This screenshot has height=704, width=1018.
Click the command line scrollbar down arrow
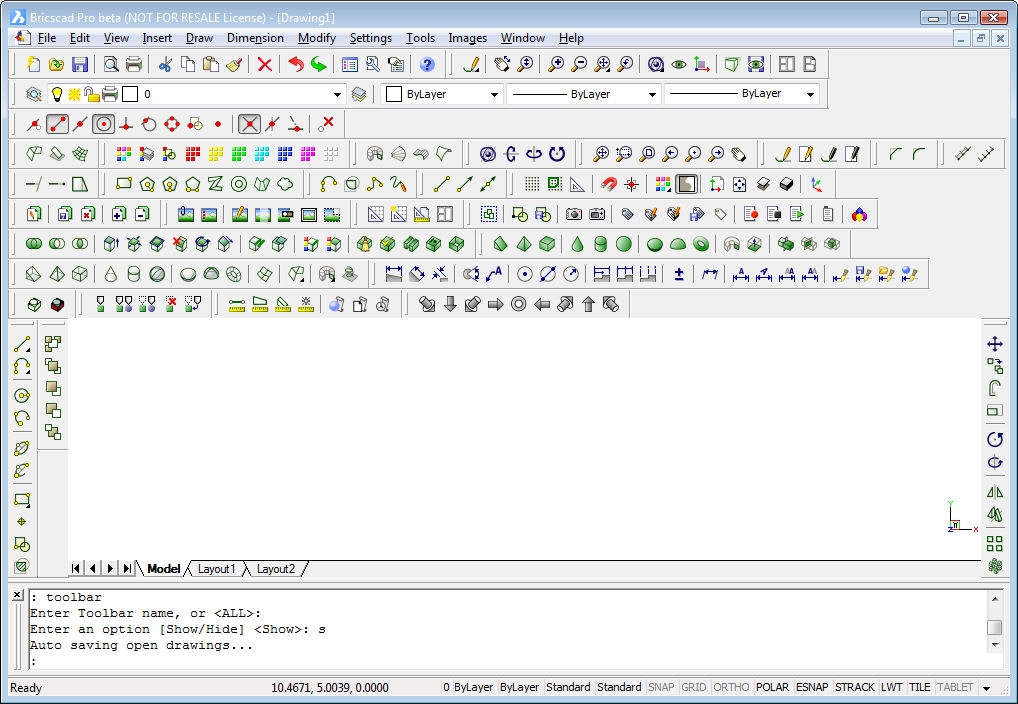[x=994, y=645]
